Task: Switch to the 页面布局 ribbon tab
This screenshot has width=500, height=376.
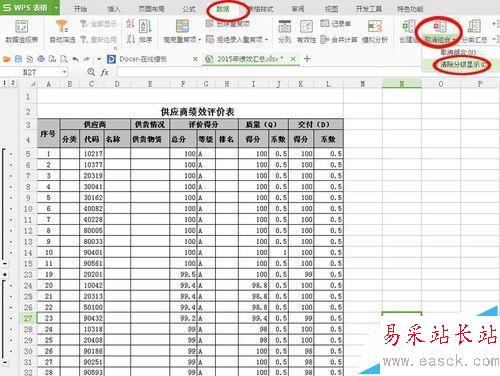Action: (x=151, y=9)
